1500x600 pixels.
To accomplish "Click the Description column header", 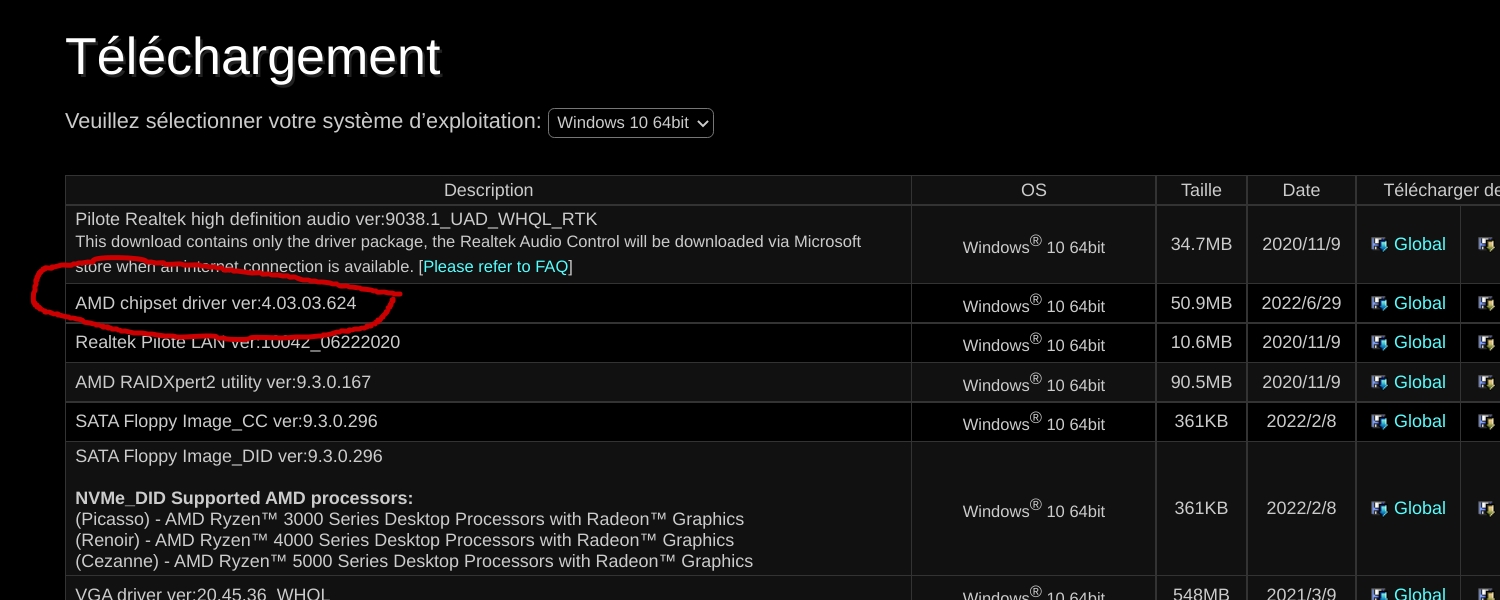I will point(488,190).
